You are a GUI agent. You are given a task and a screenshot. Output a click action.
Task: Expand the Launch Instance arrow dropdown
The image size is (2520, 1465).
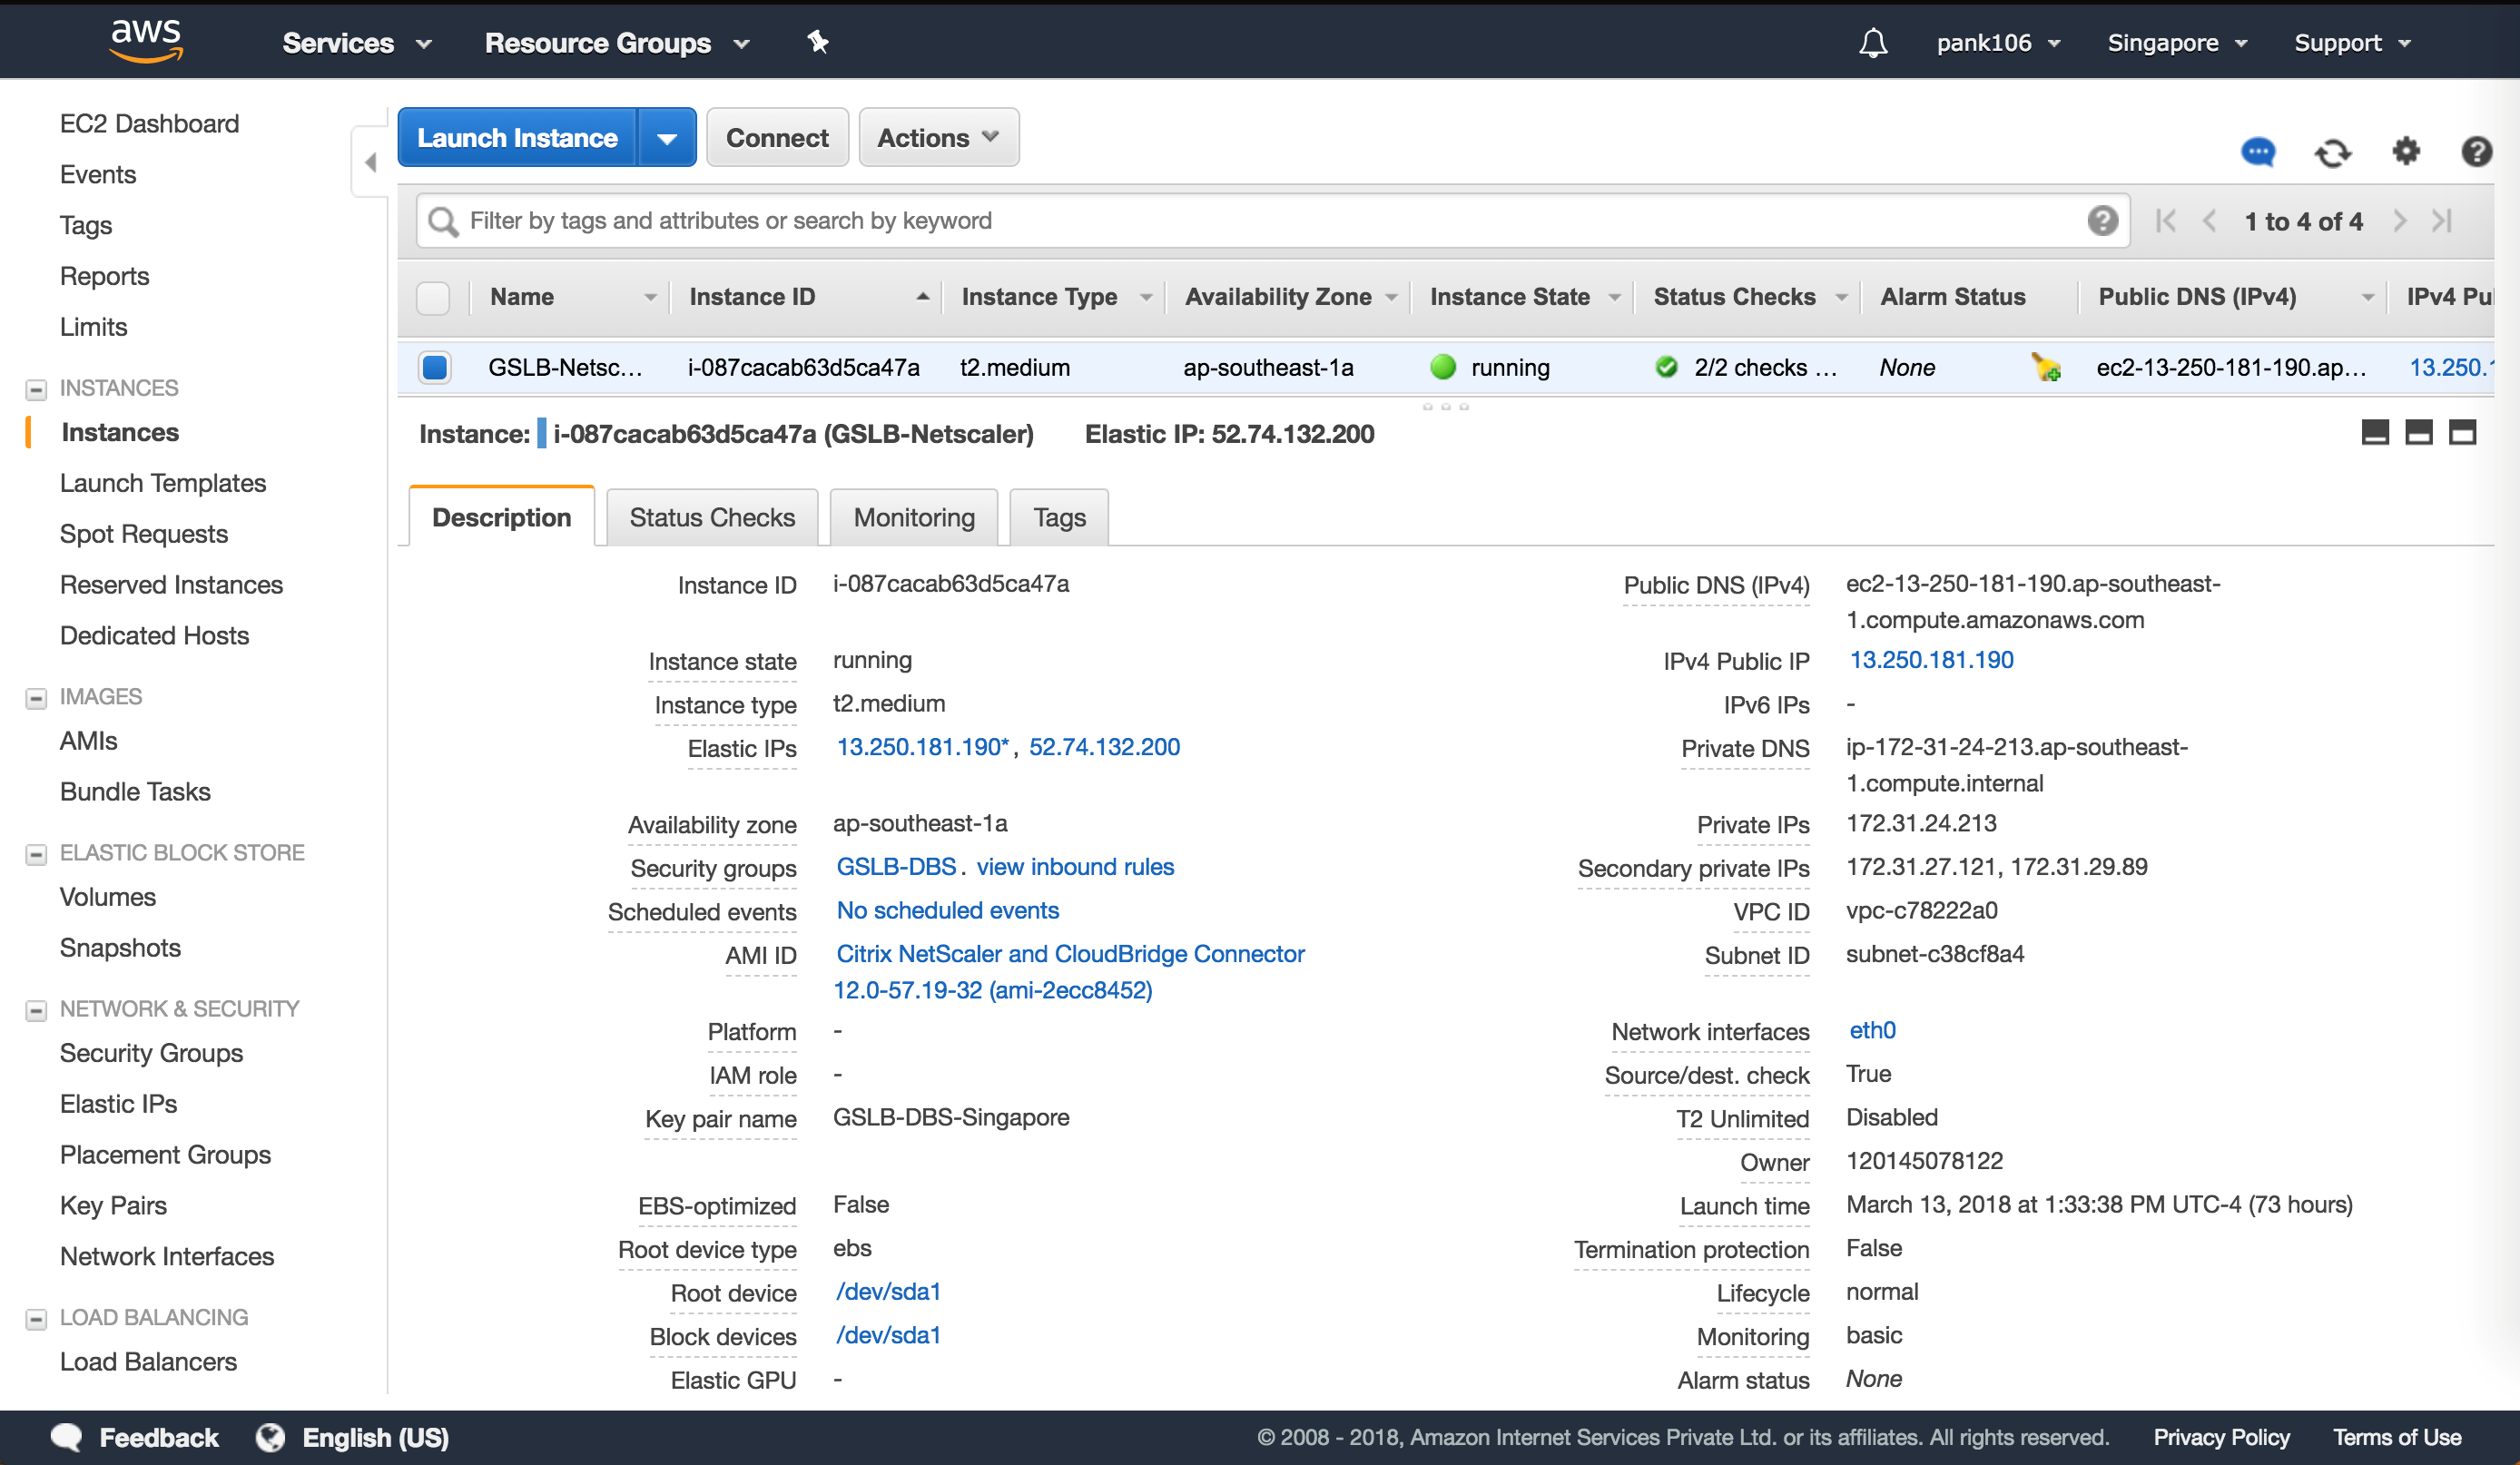tap(667, 138)
